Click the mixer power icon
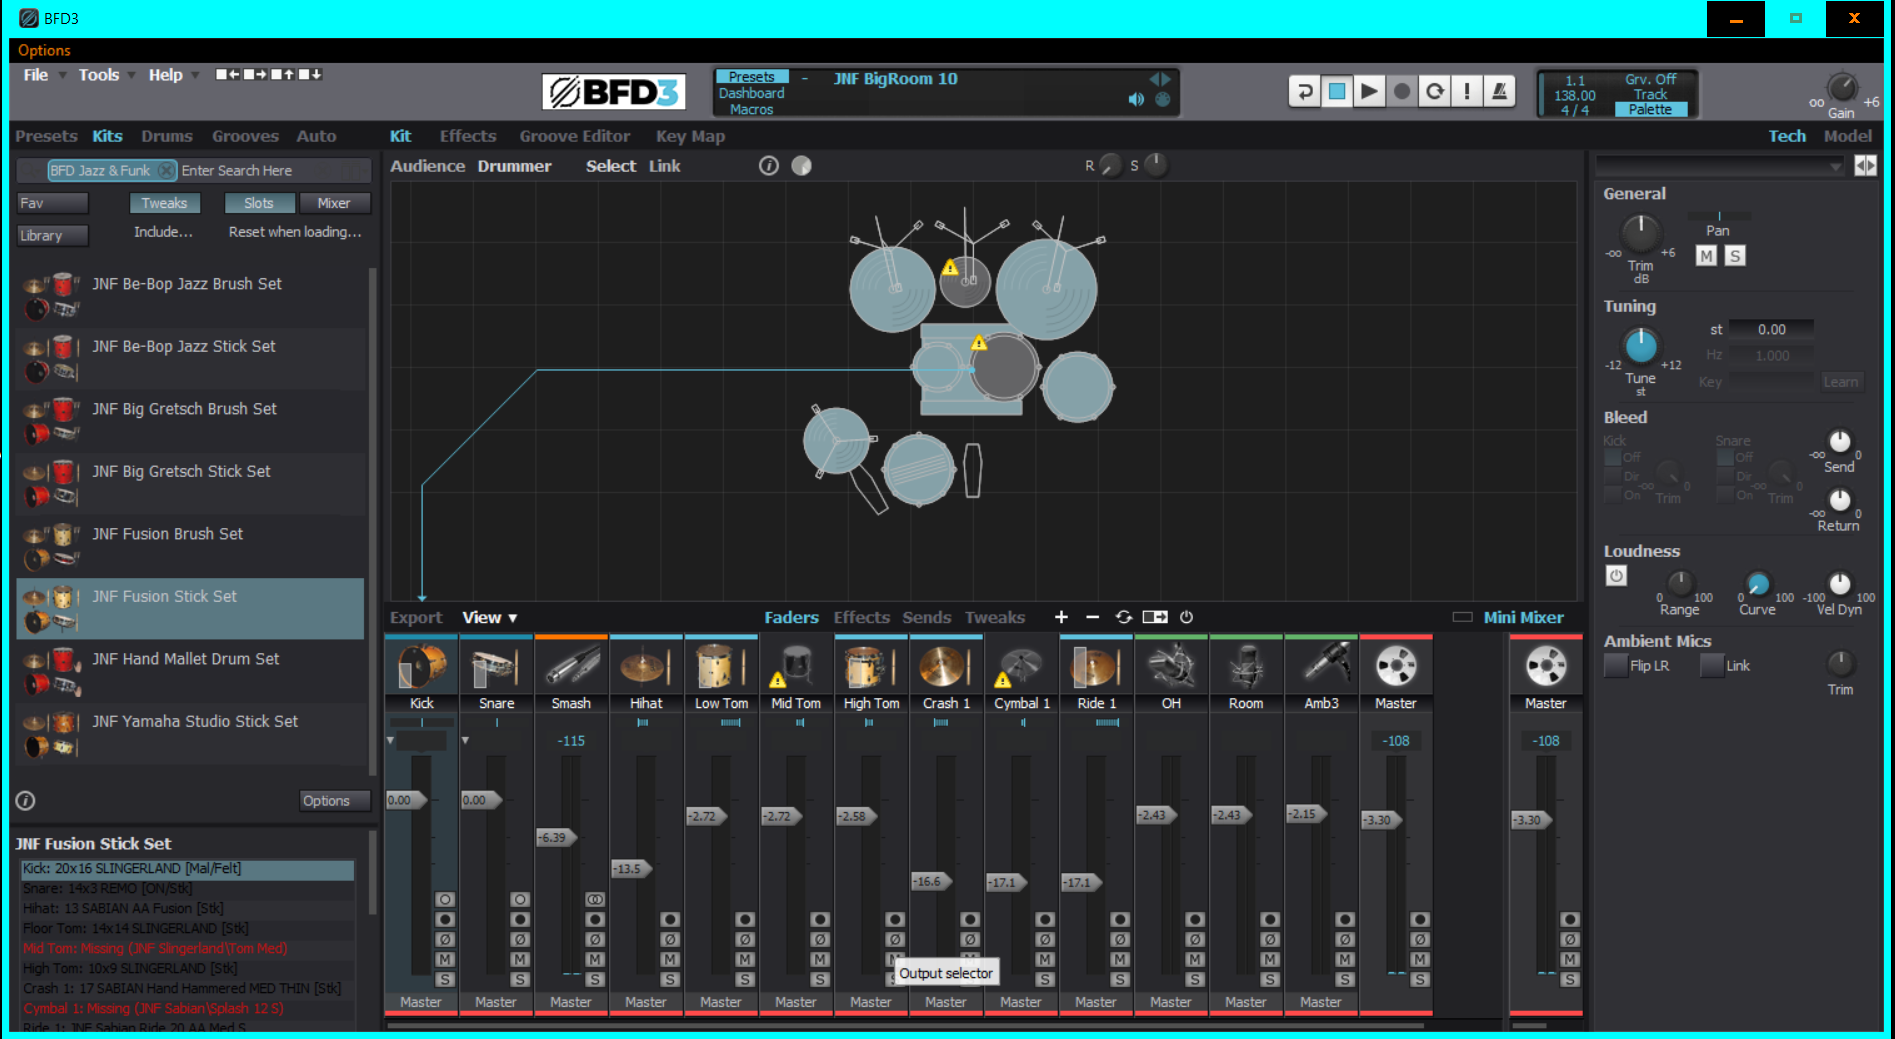 (1186, 617)
